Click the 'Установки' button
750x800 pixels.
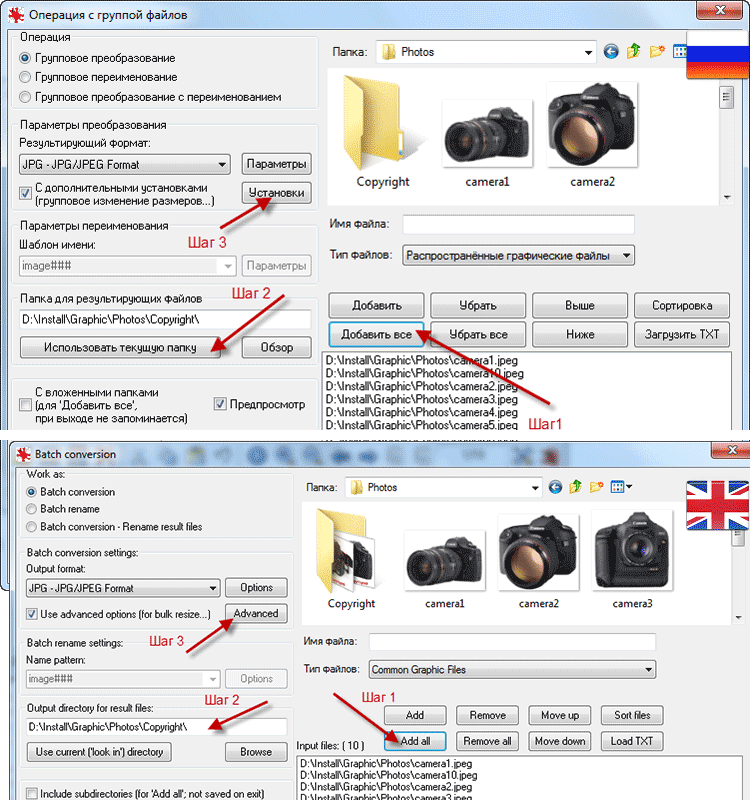click(x=276, y=192)
